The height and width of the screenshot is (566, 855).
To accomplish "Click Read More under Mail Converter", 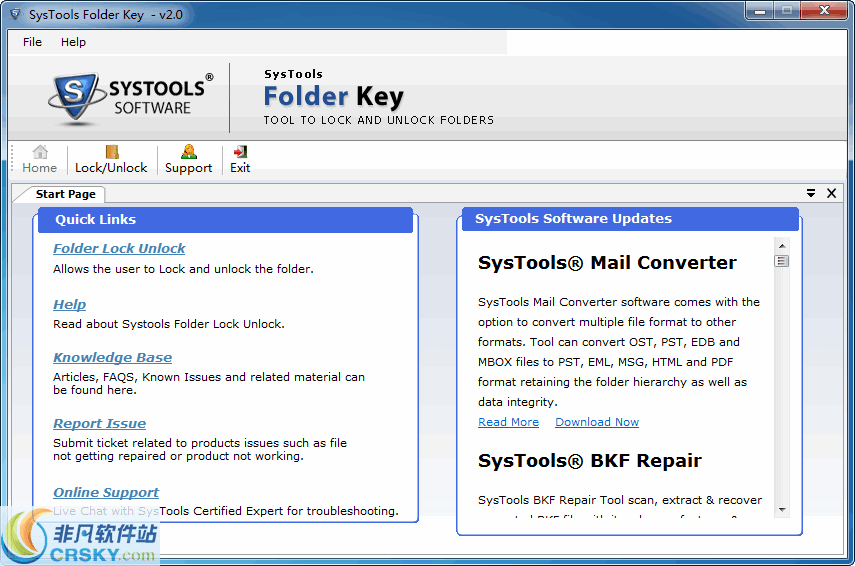I will tap(508, 422).
